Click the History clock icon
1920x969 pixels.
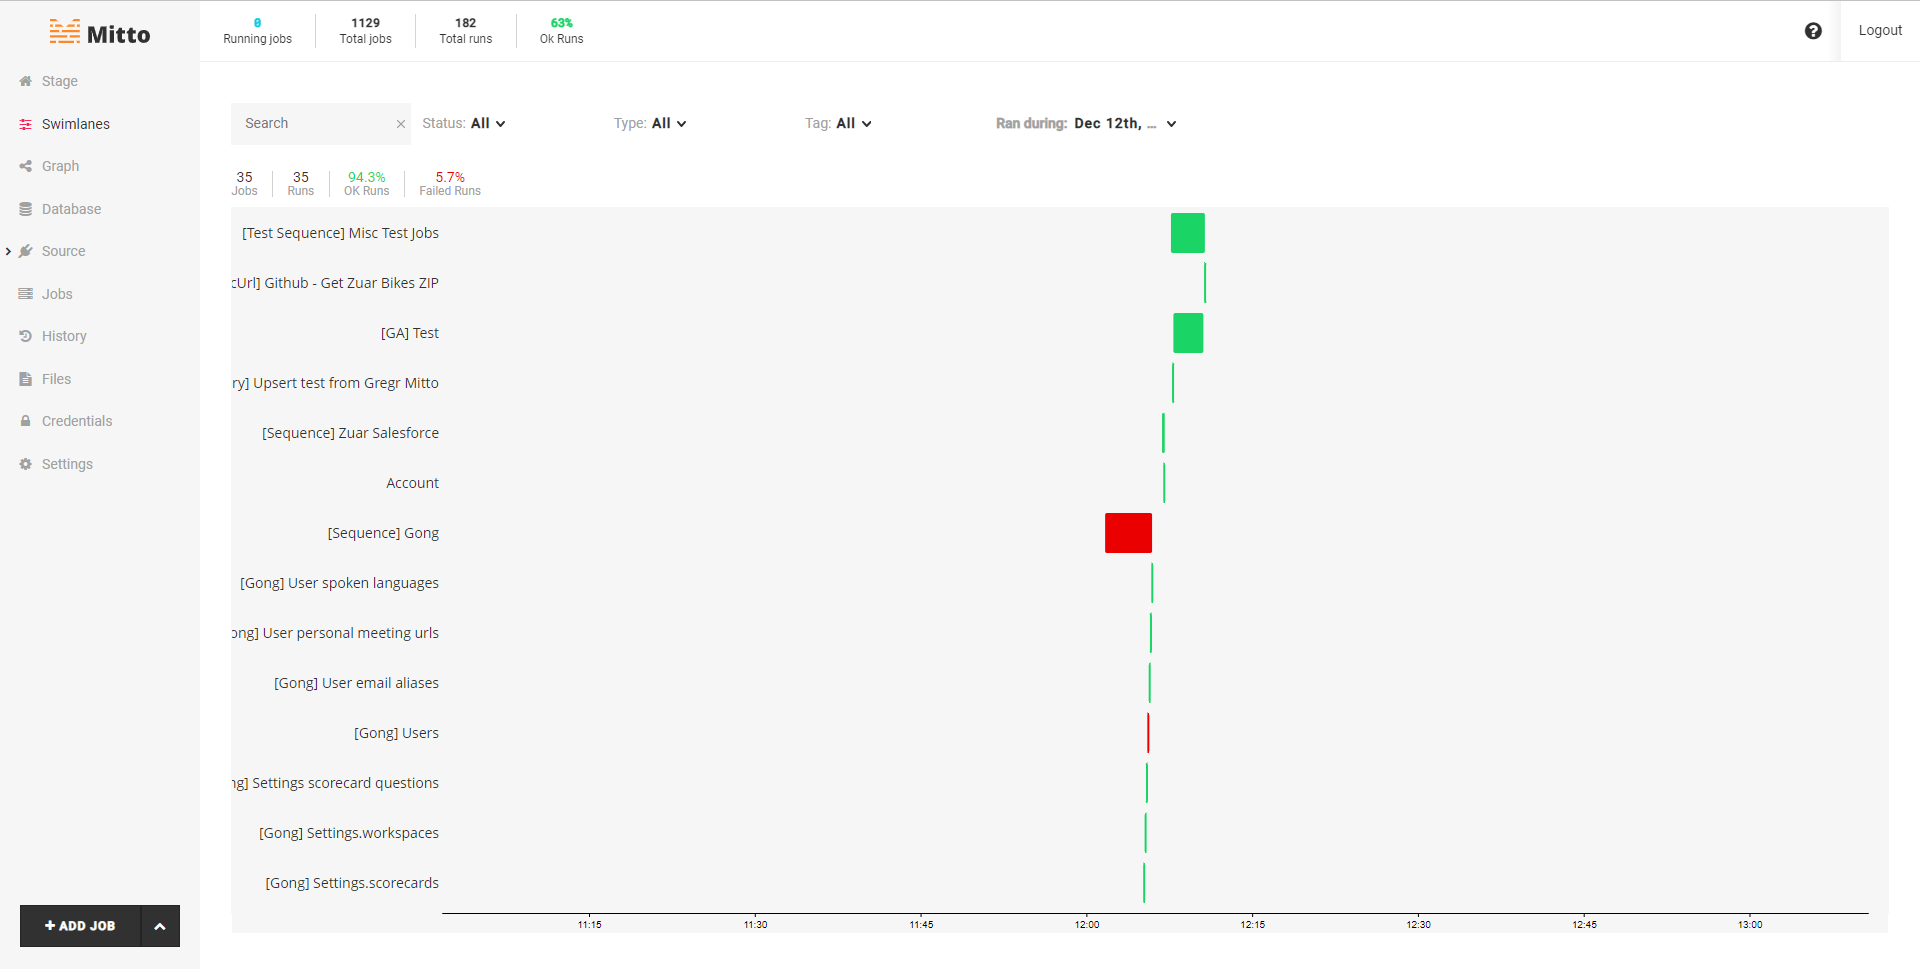click(26, 337)
